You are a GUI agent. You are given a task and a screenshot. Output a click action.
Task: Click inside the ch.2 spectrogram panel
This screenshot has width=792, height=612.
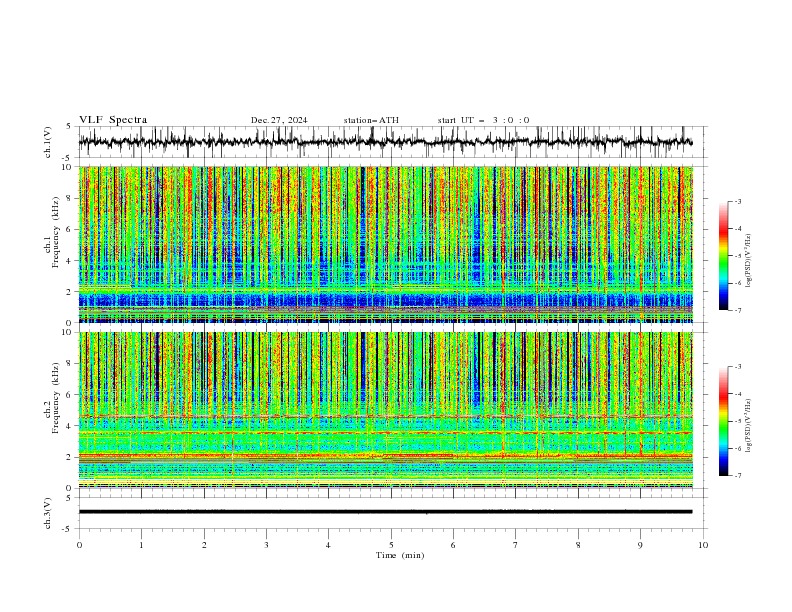click(385, 410)
